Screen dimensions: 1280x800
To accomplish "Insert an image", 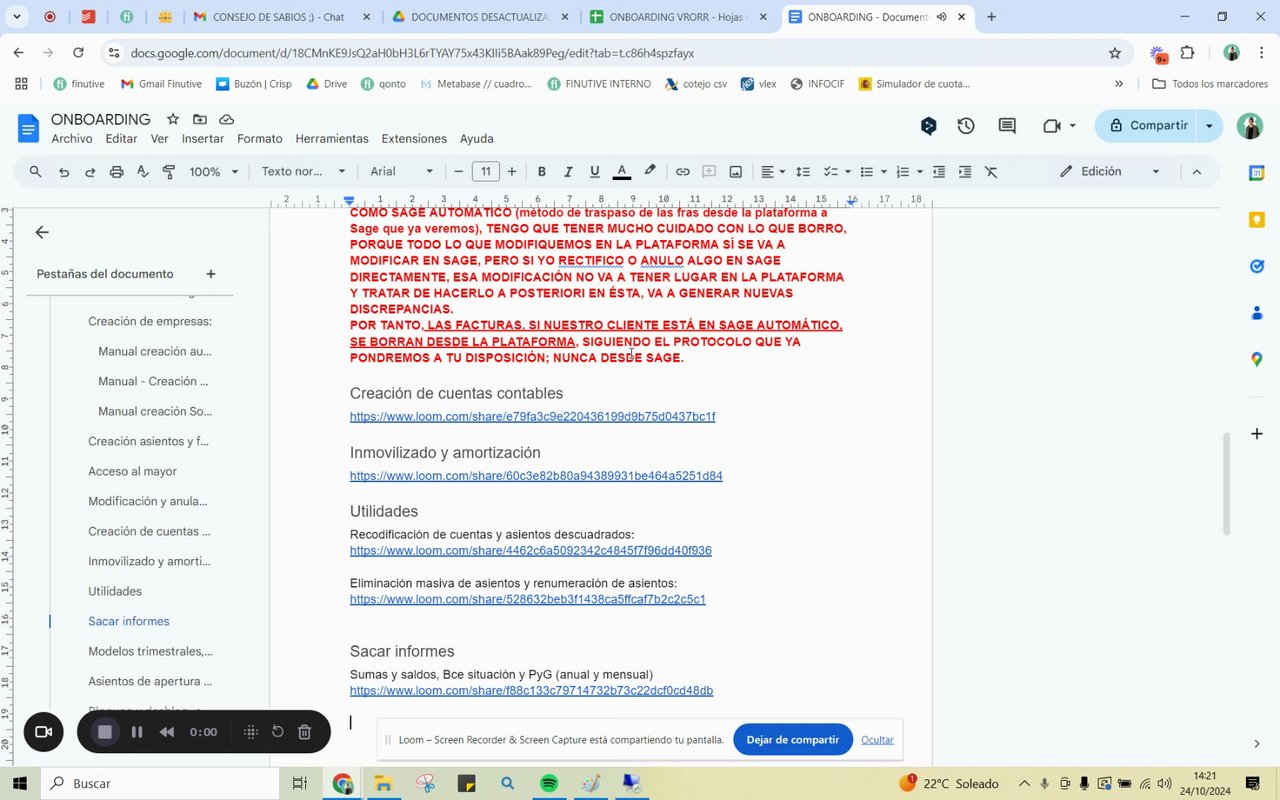I will pyautogui.click(x=736, y=172).
